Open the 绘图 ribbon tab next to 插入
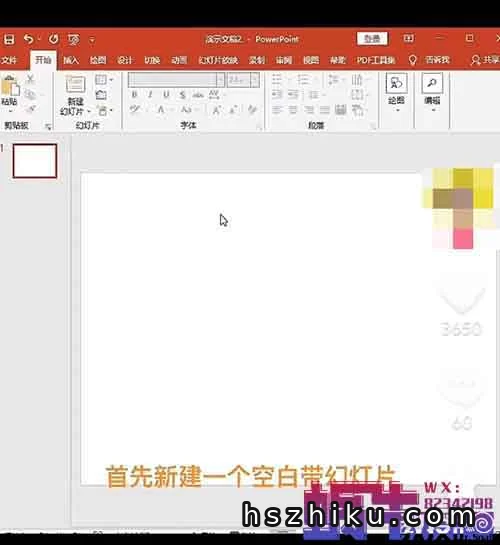This screenshot has height=545, width=500. pyautogui.click(x=98, y=60)
